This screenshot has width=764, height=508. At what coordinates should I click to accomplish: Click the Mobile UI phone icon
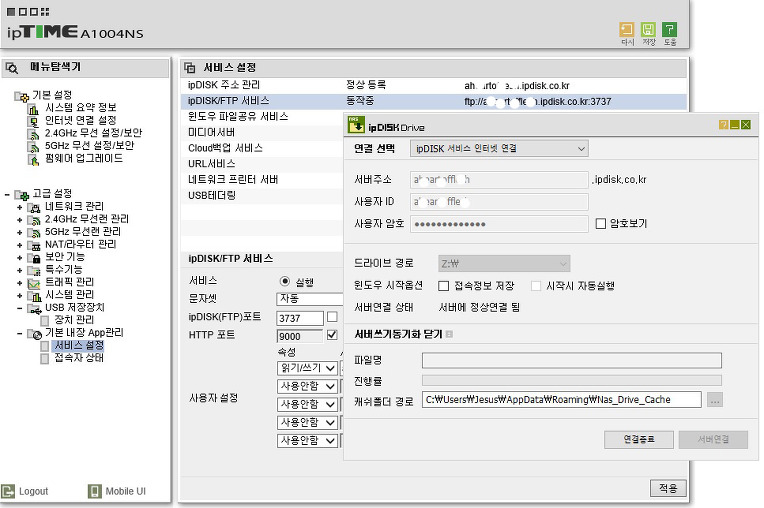coord(95,491)
